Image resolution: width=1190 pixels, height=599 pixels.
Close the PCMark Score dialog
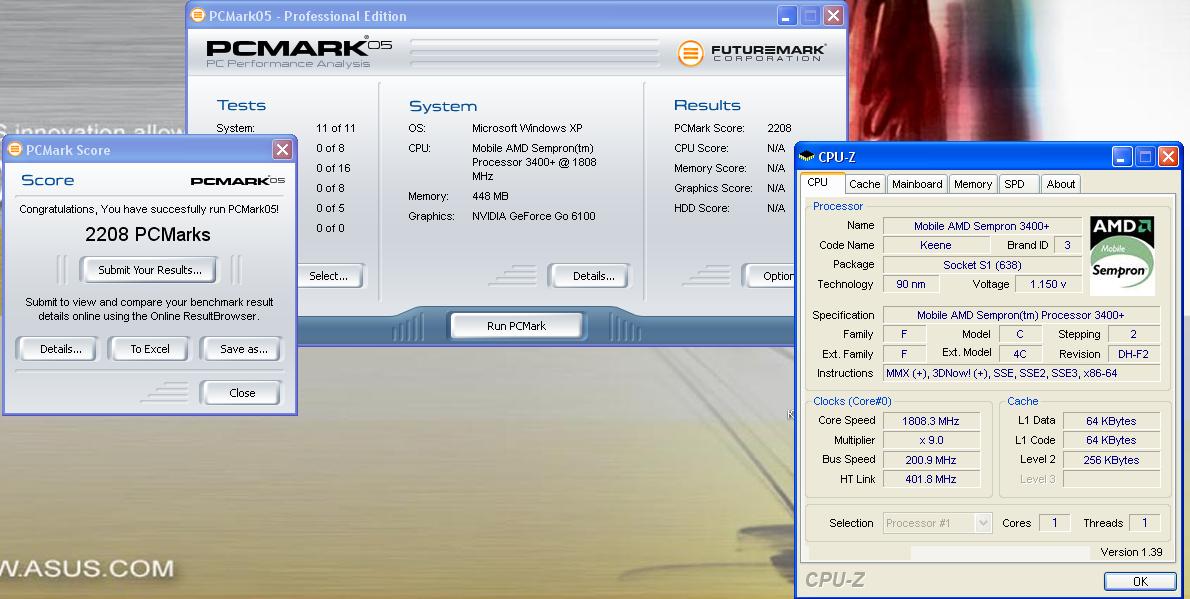pos(282,150)
